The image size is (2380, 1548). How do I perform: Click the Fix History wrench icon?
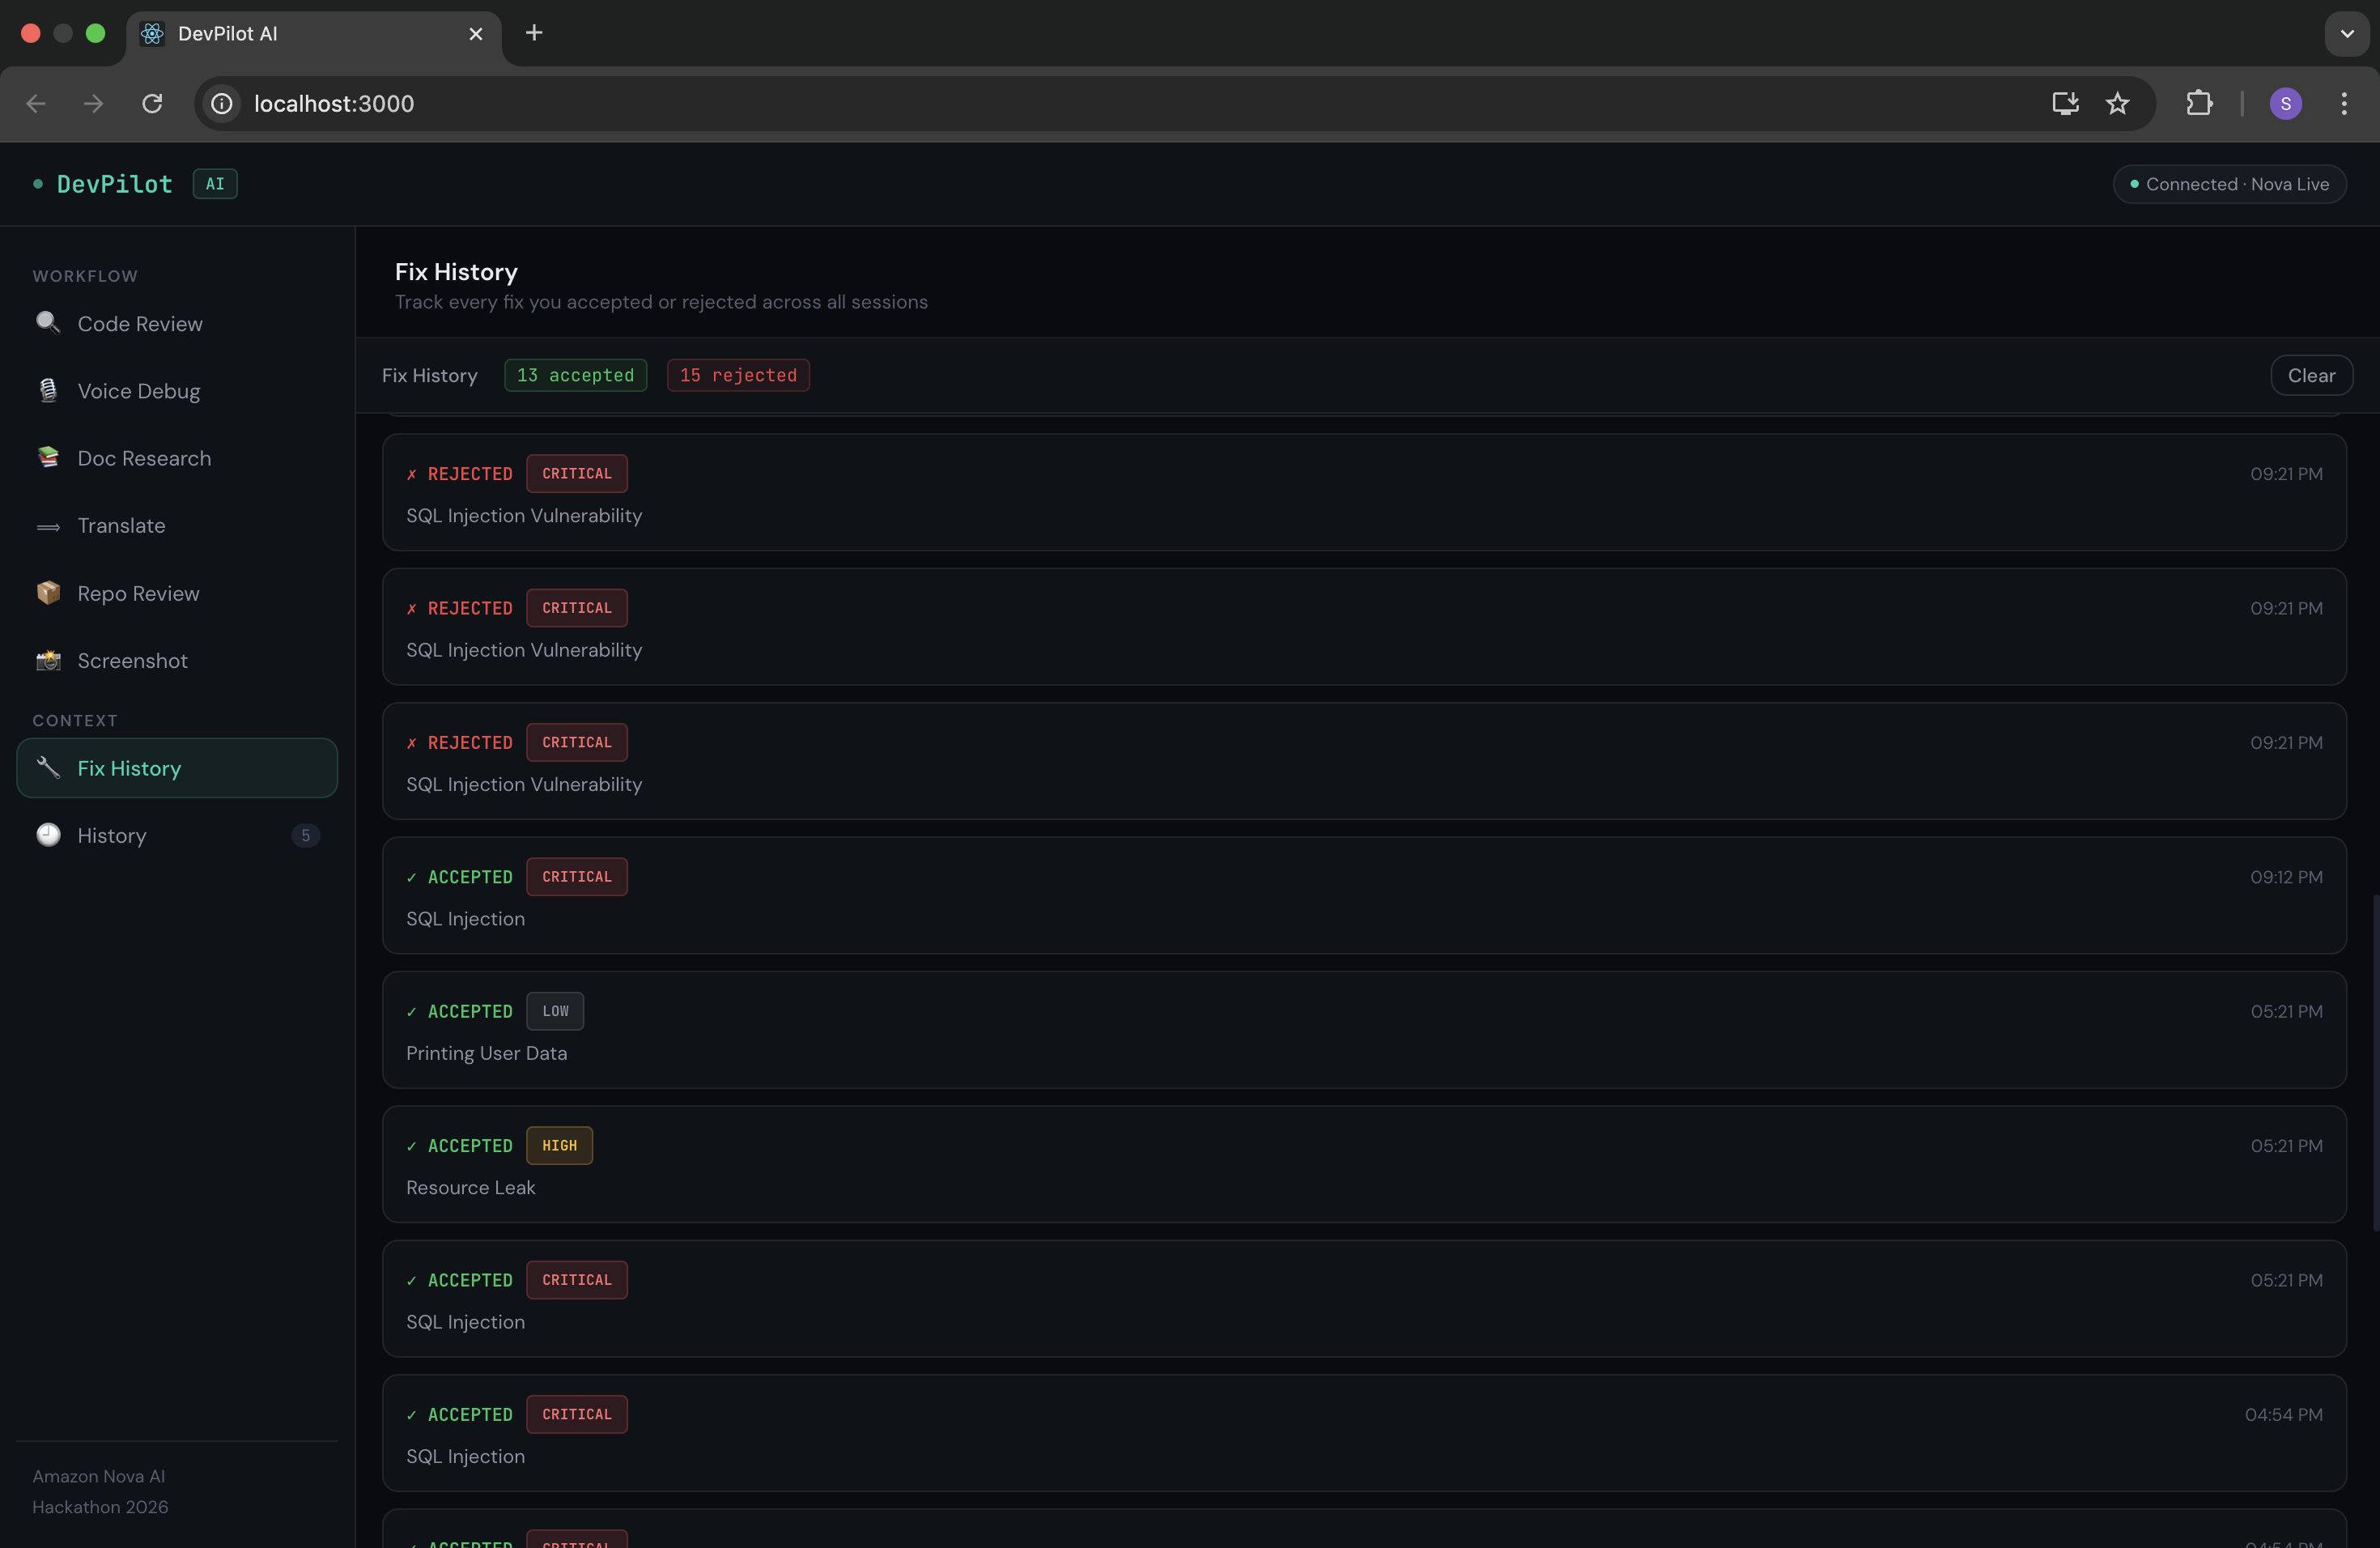pos(48,767)
